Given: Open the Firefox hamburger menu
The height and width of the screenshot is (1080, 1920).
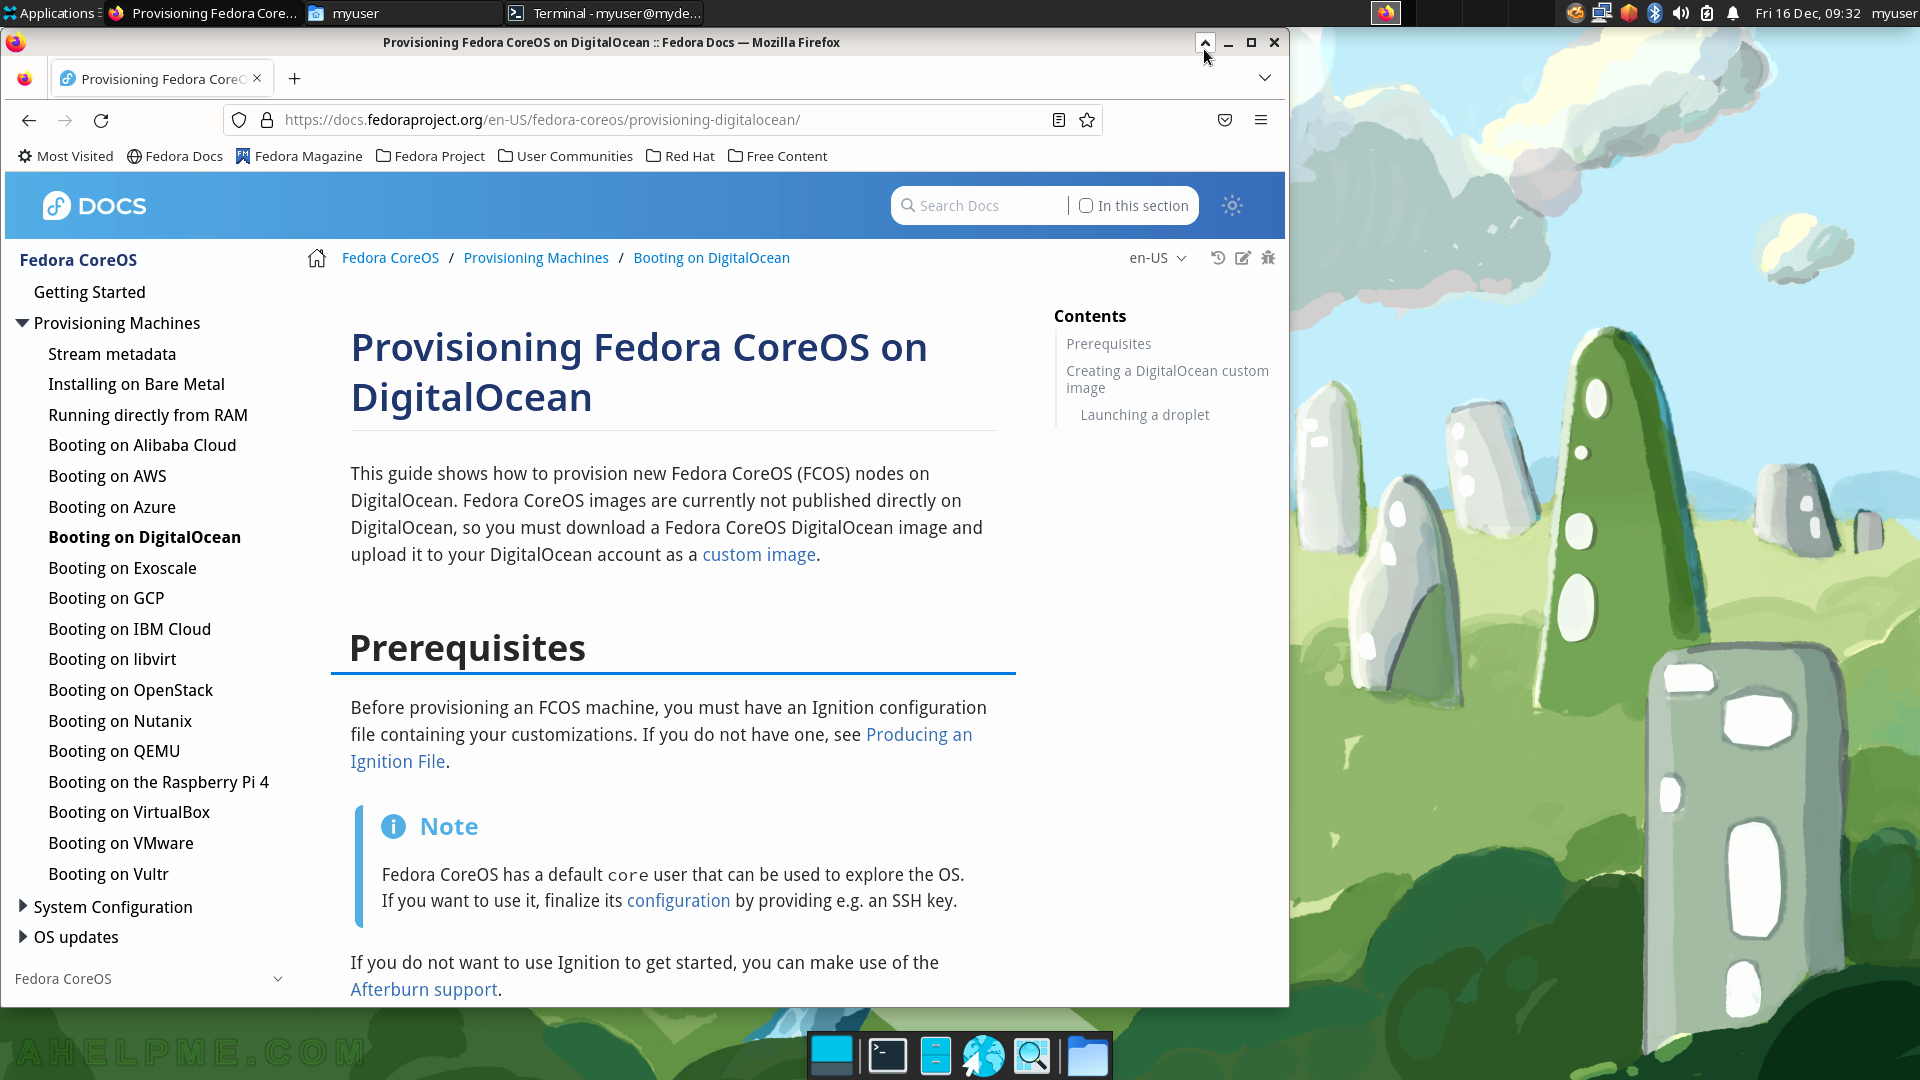Looking at the screenshot, I should click(1261, 120).
